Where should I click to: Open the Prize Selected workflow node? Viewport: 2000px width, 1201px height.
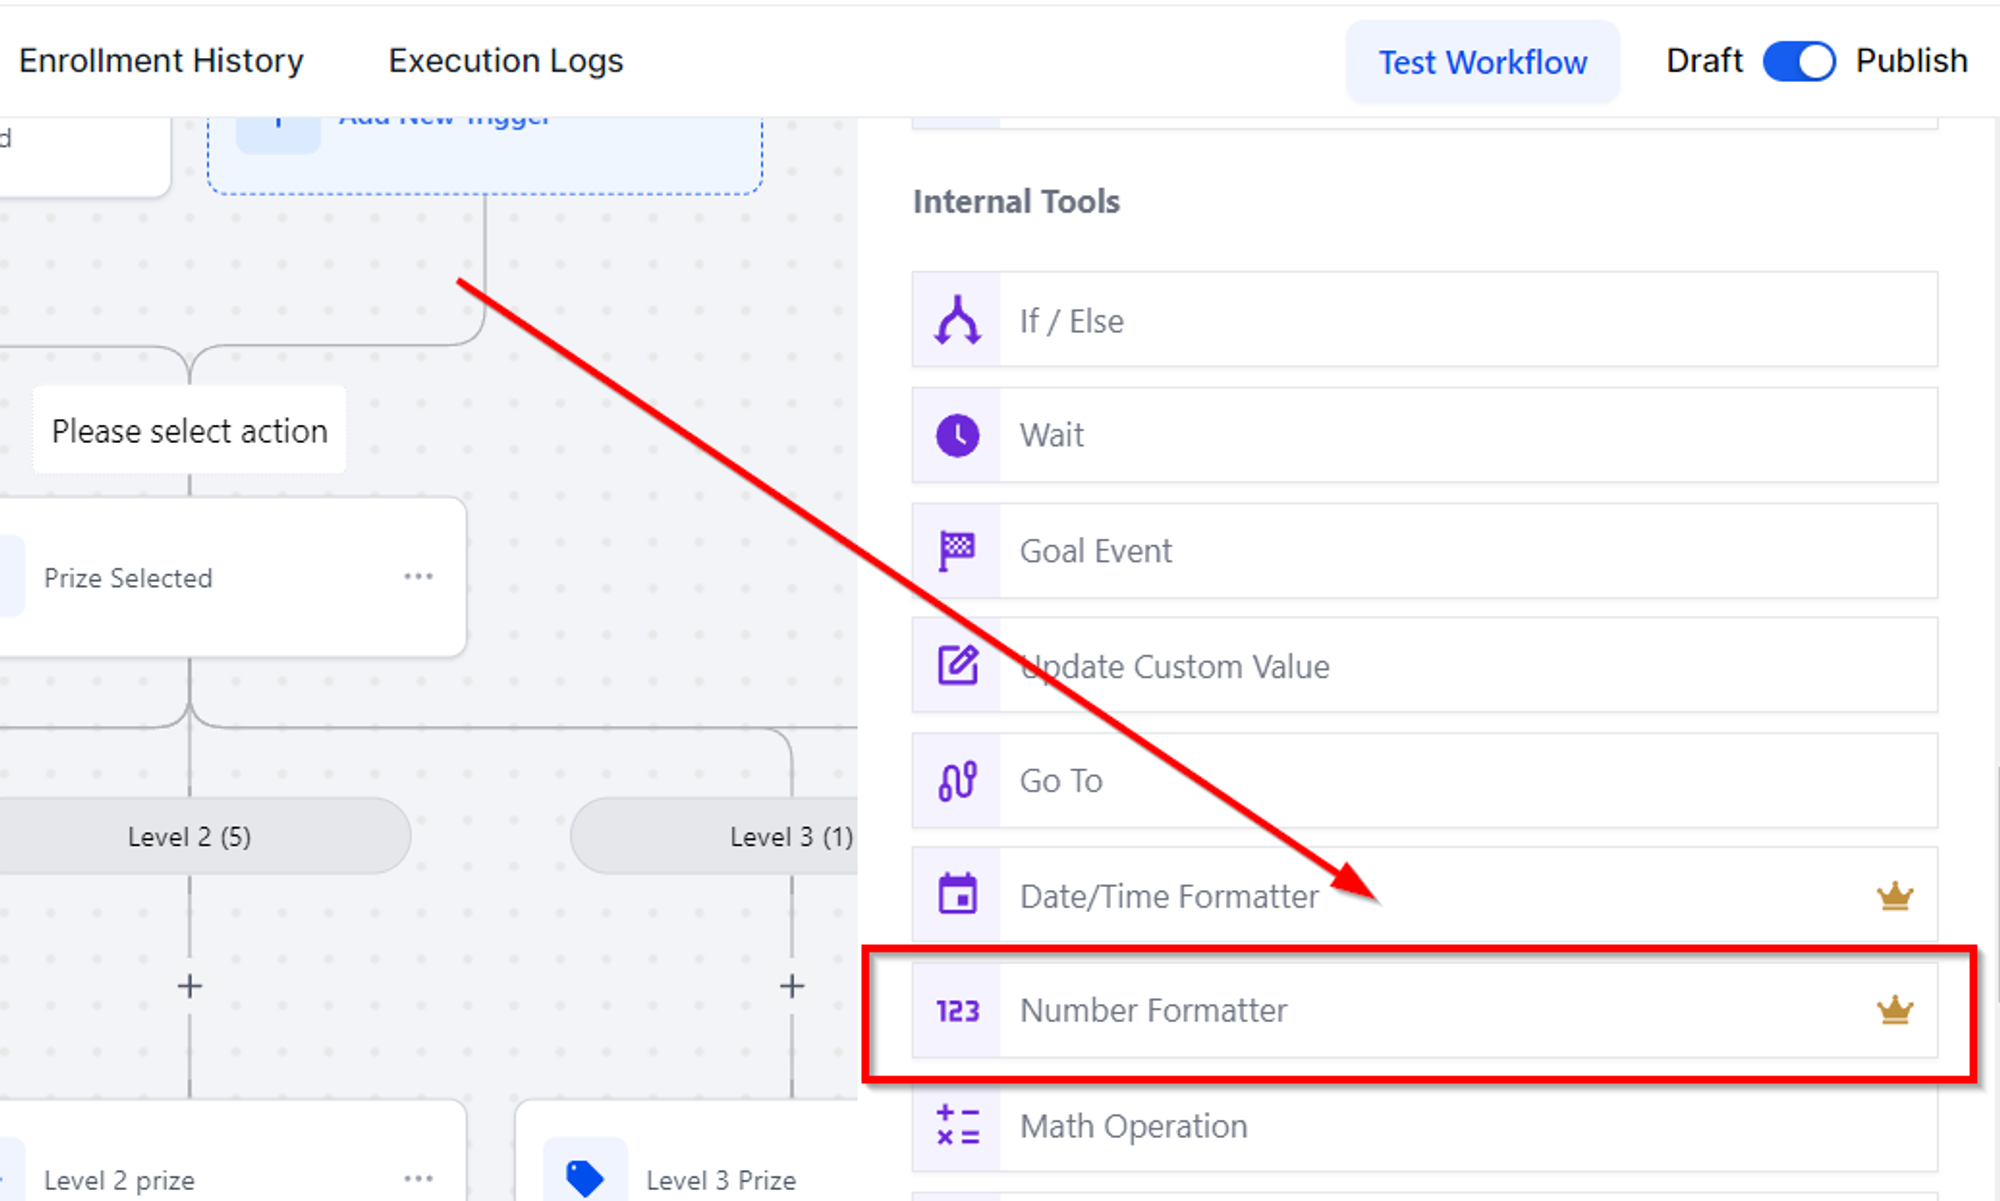232,577
